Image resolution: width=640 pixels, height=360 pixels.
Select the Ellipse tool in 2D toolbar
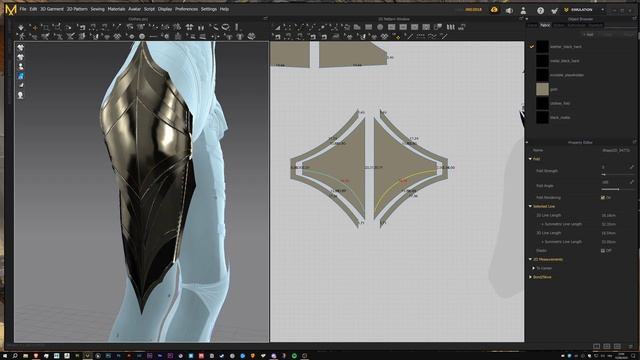point(380,27)
